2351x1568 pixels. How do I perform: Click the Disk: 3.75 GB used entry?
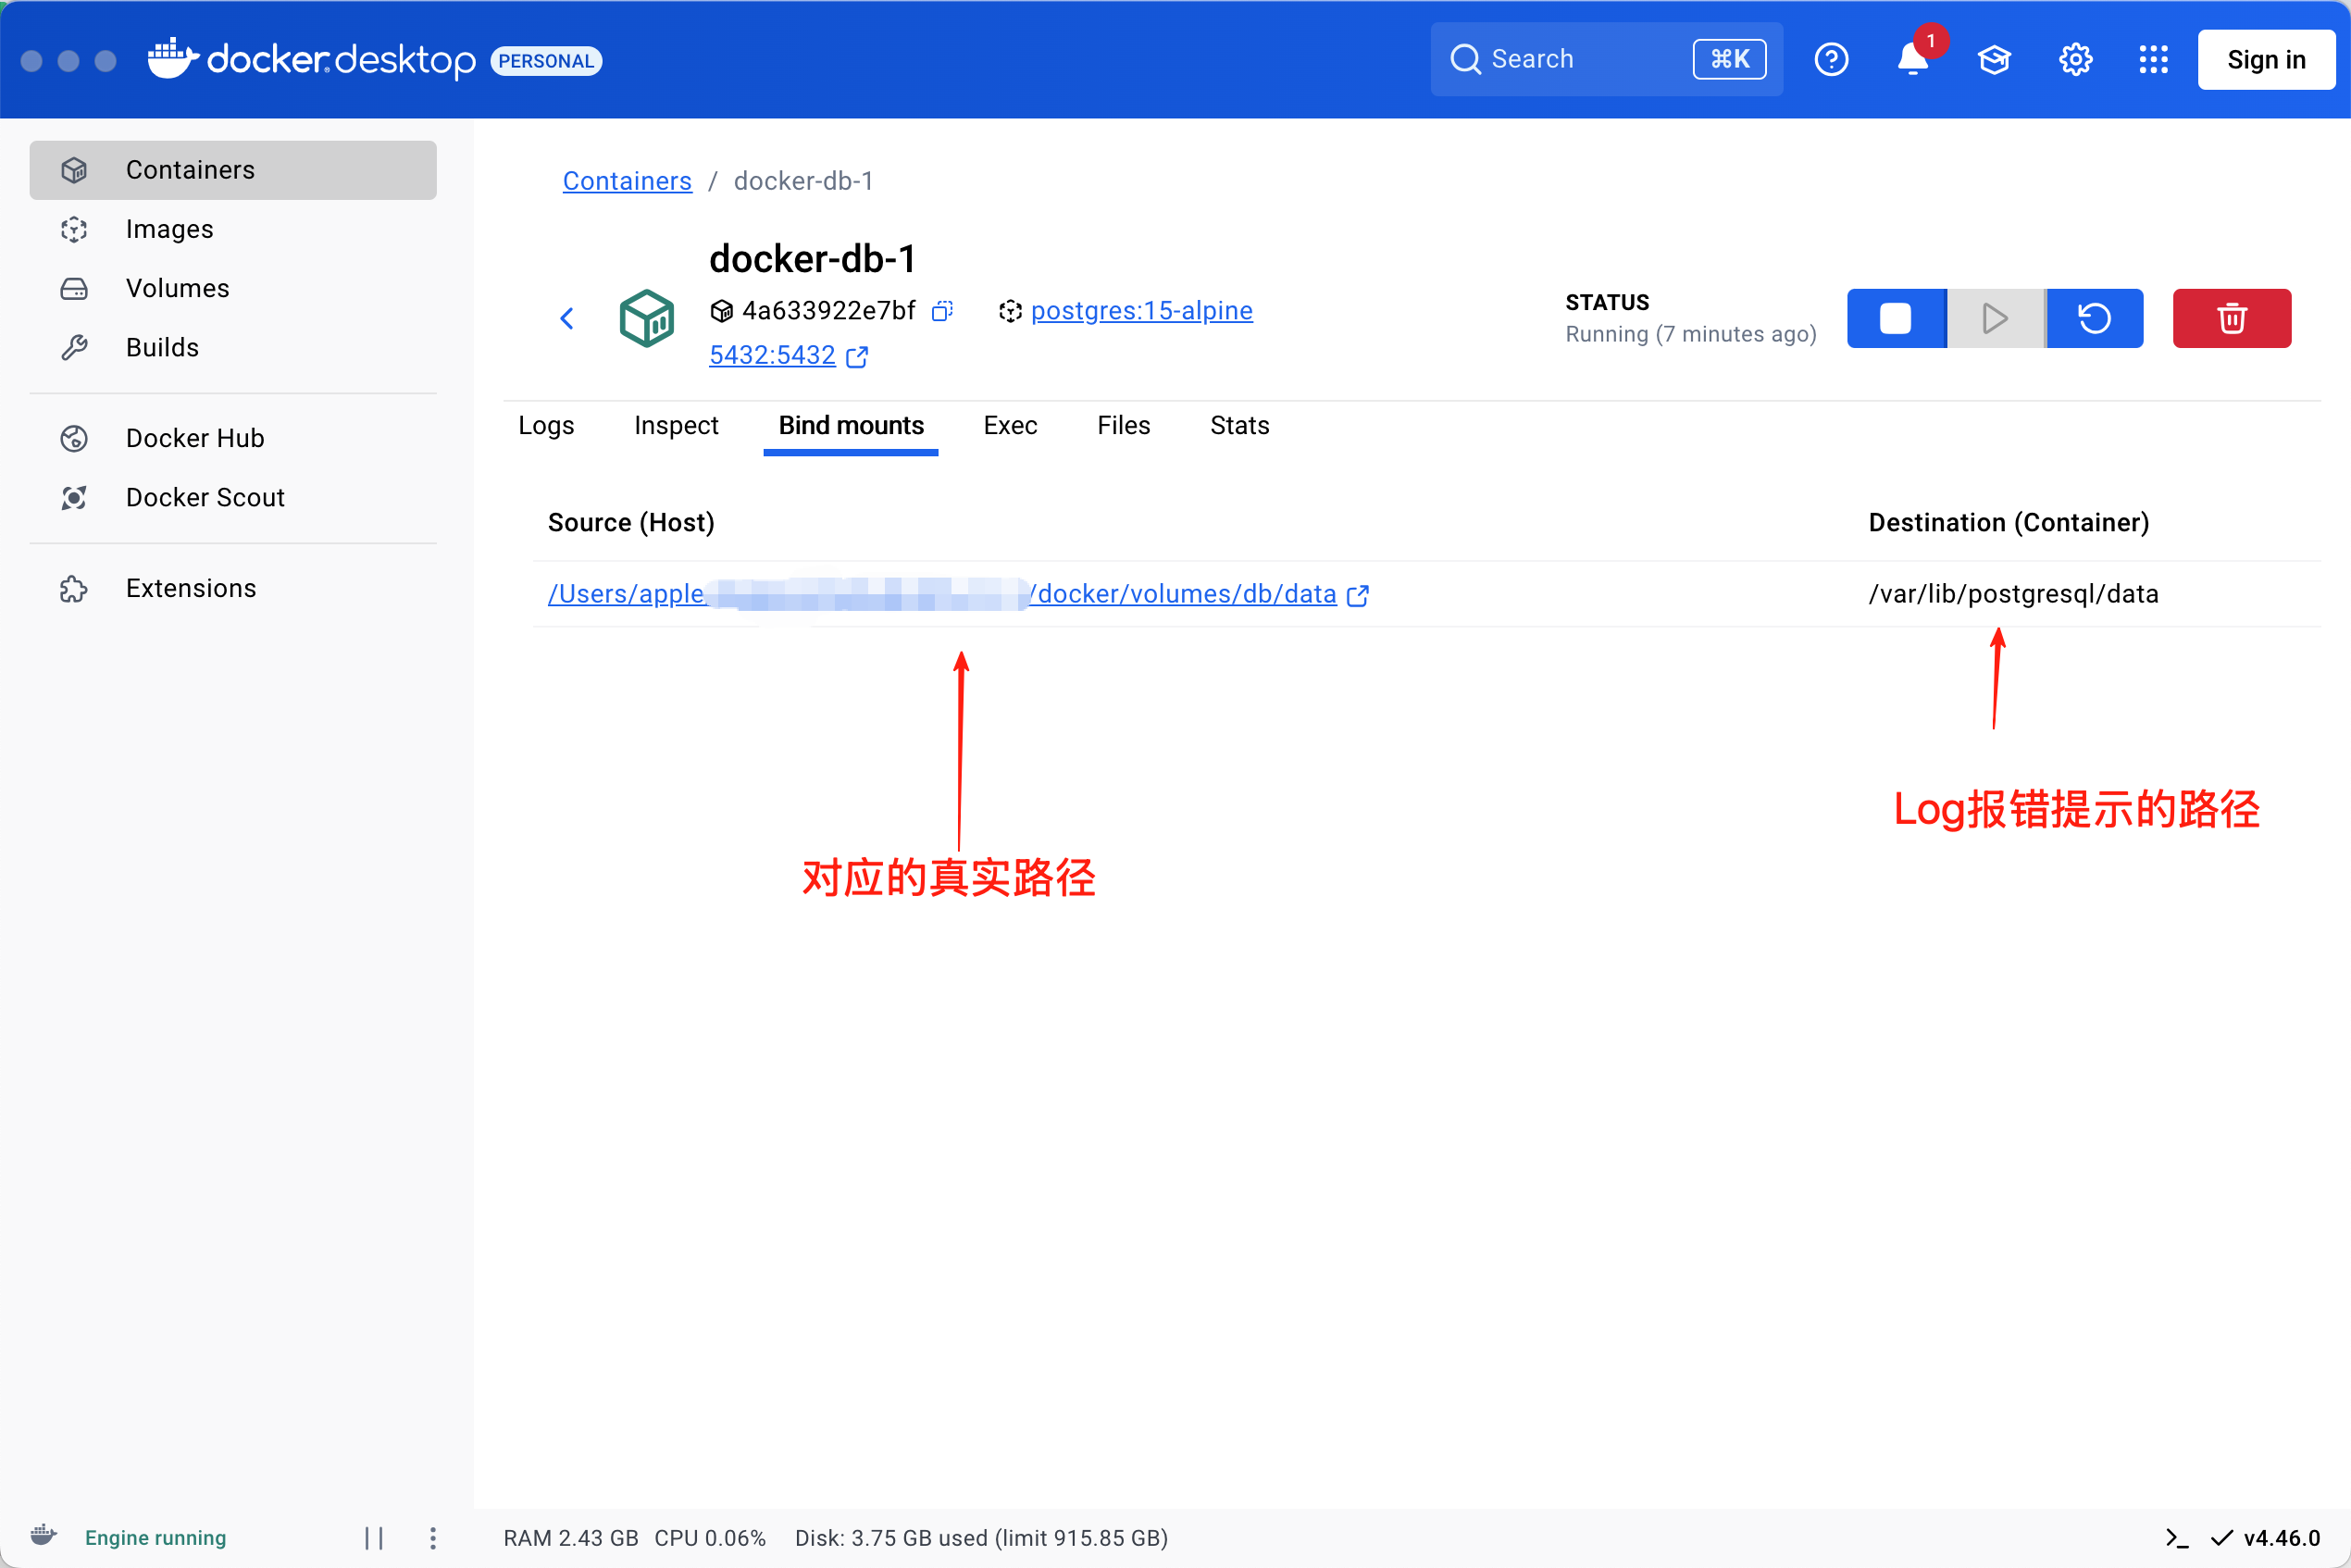click(981, 1538)
